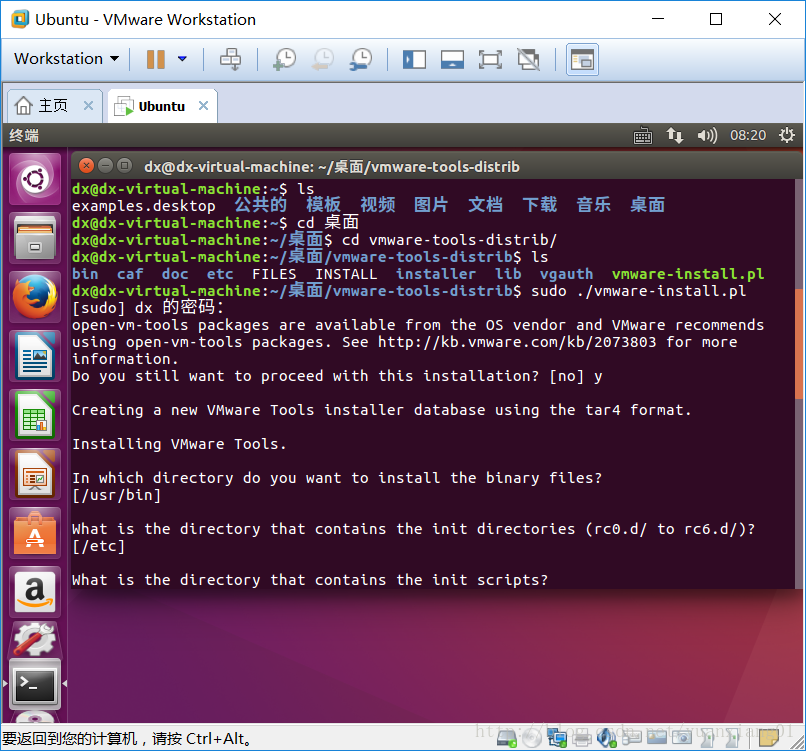Revert VM to previous snapshot

point(323,59)
